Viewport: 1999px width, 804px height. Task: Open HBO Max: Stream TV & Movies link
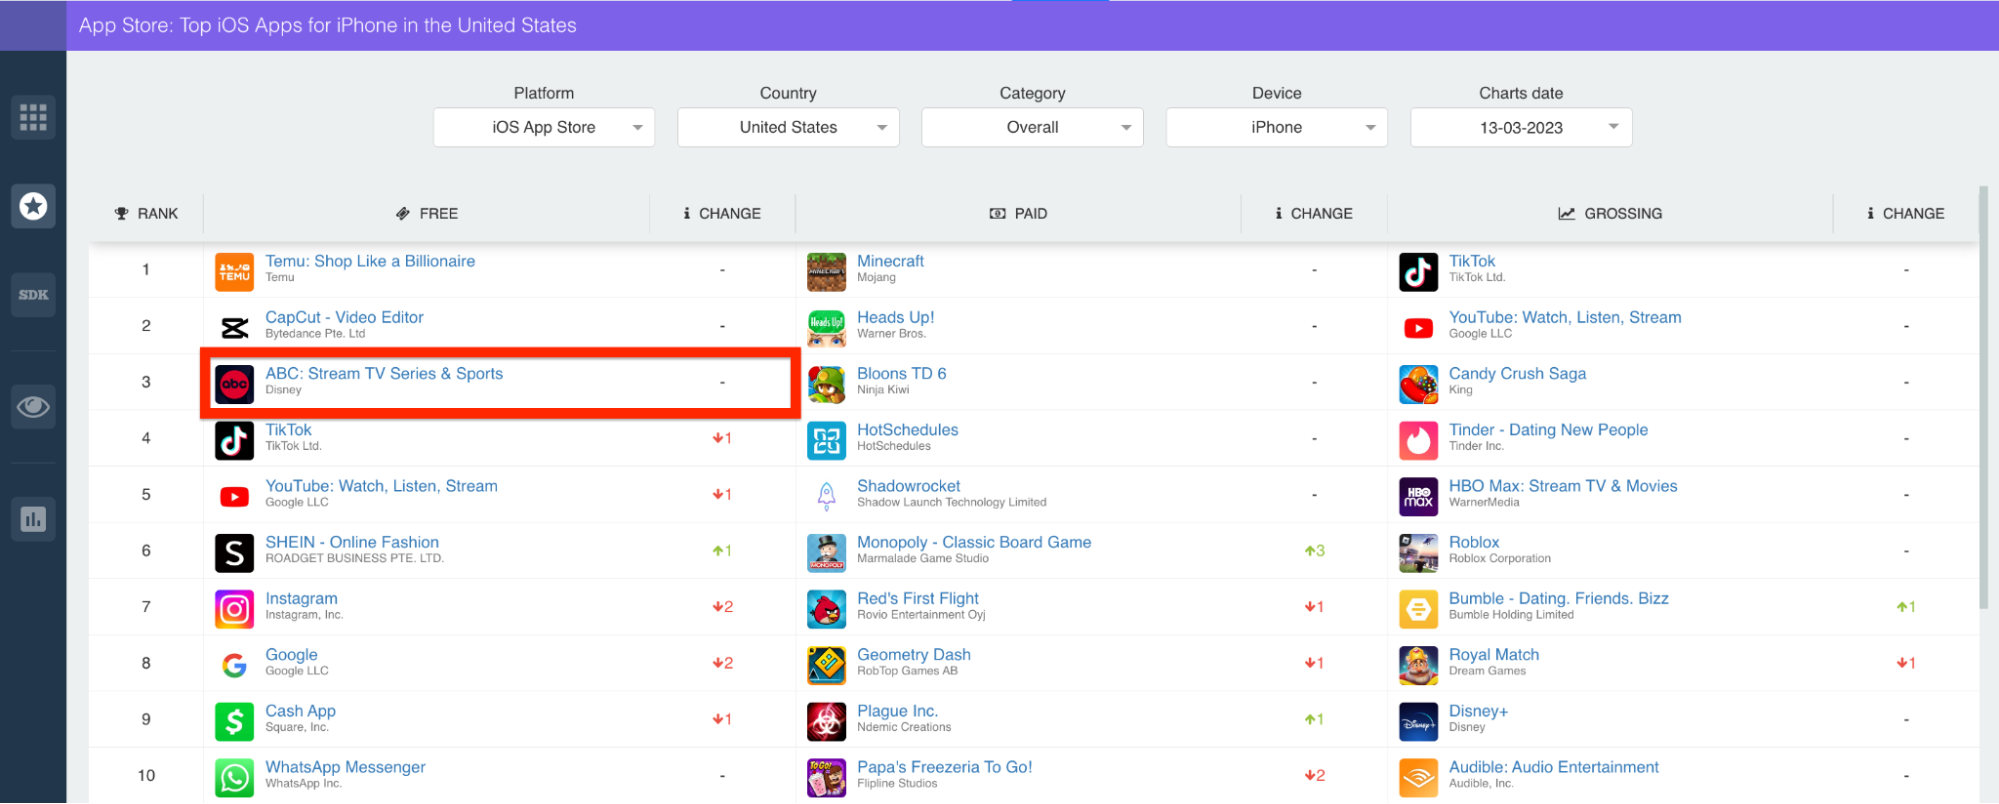point(1563,486)
